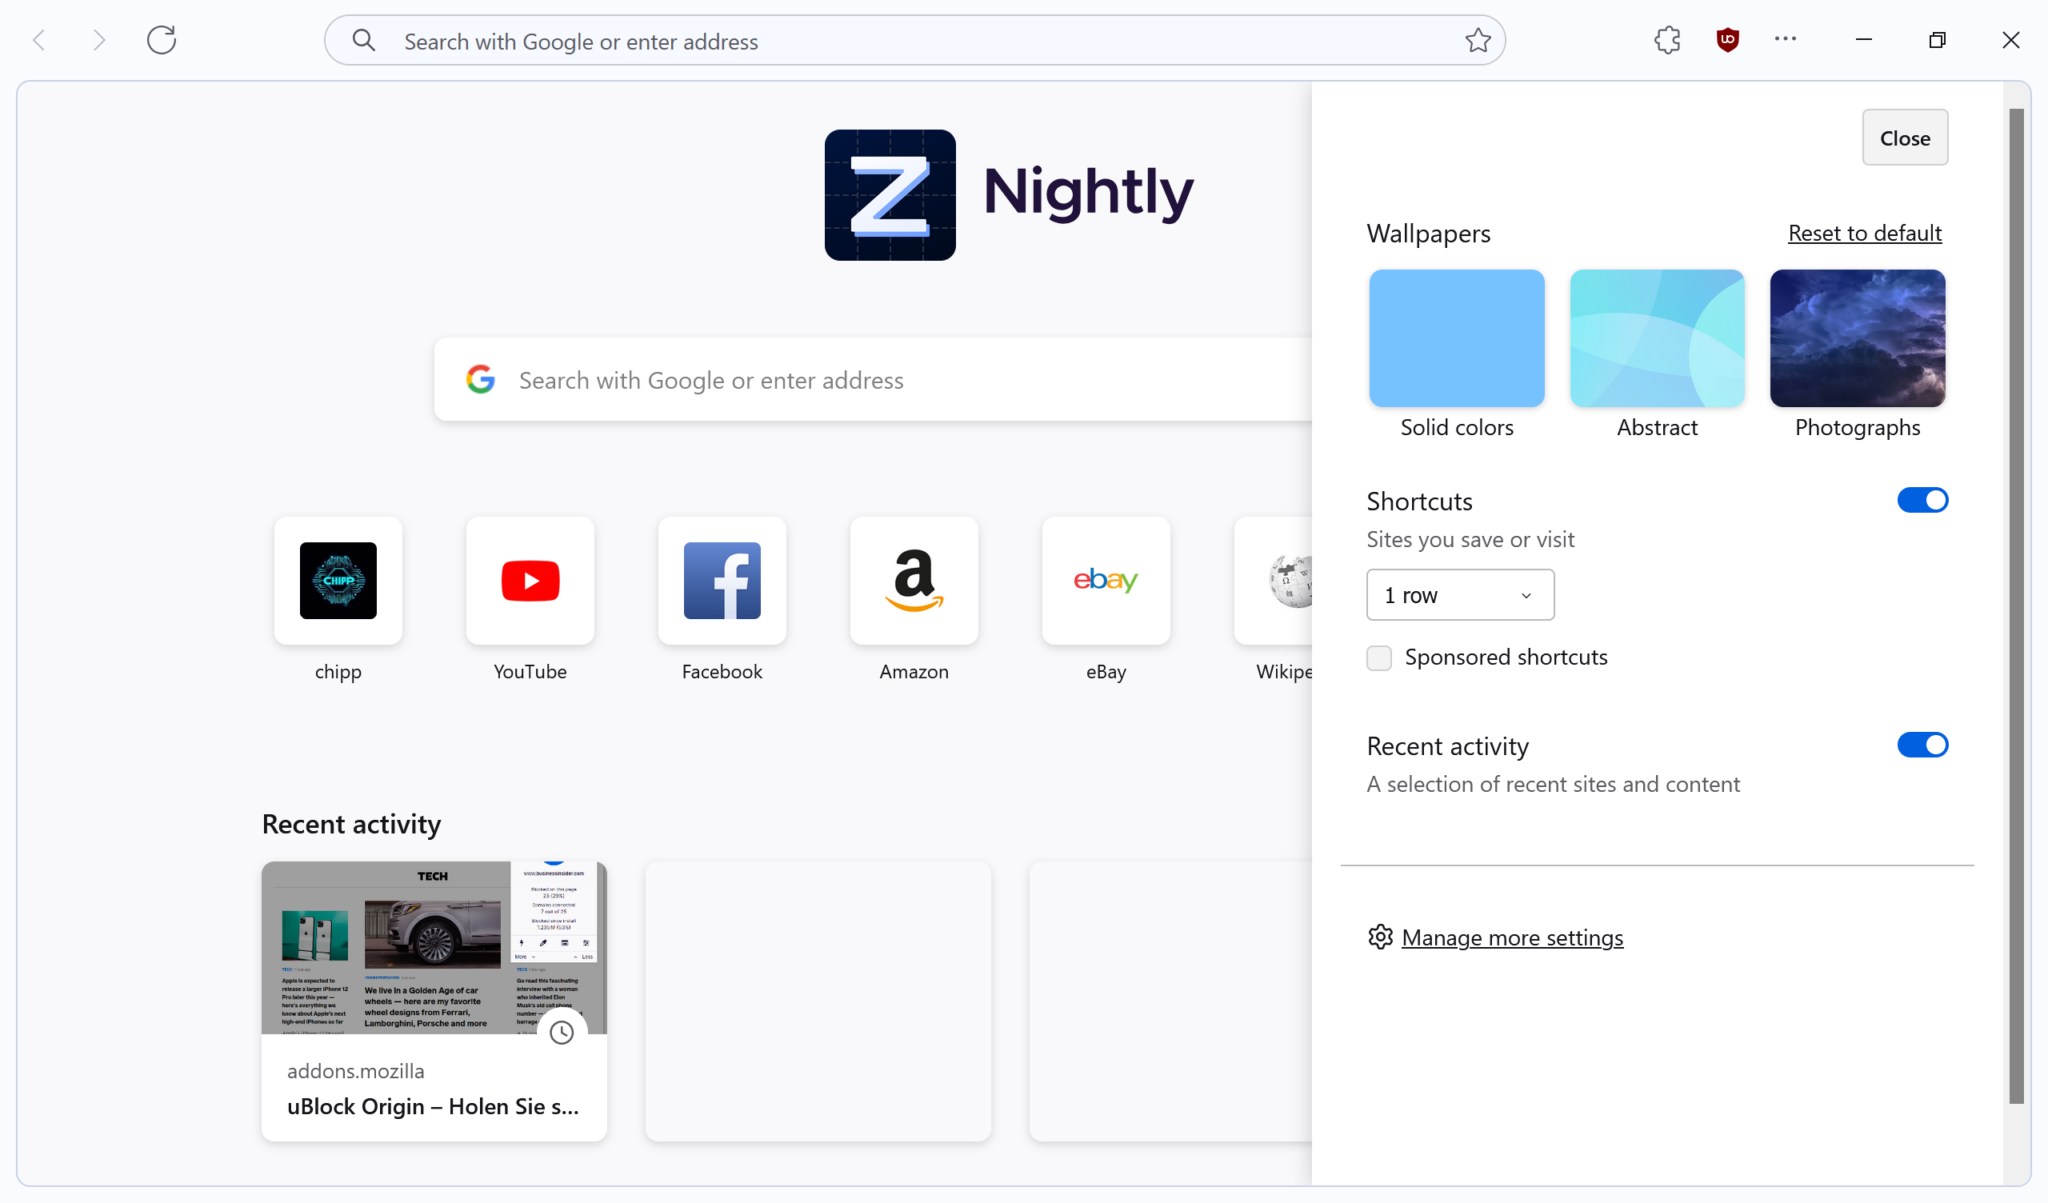Viewport: 2048px width, 1203px height.
Task: Restore the browser window size
Action: tap(1937, 40)
